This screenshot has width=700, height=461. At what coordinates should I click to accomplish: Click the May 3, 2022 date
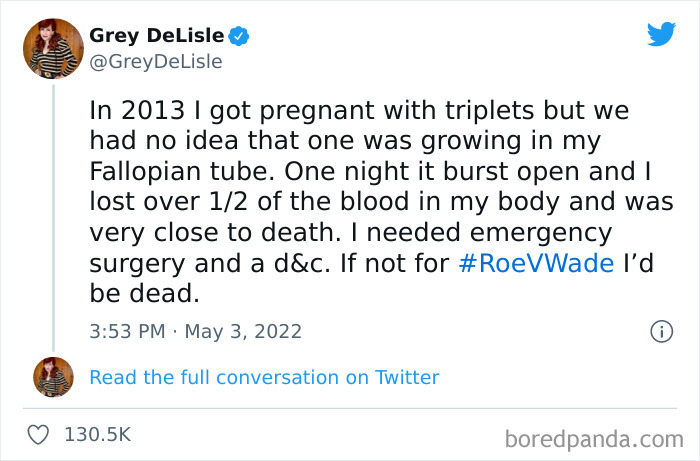point(243,331)
